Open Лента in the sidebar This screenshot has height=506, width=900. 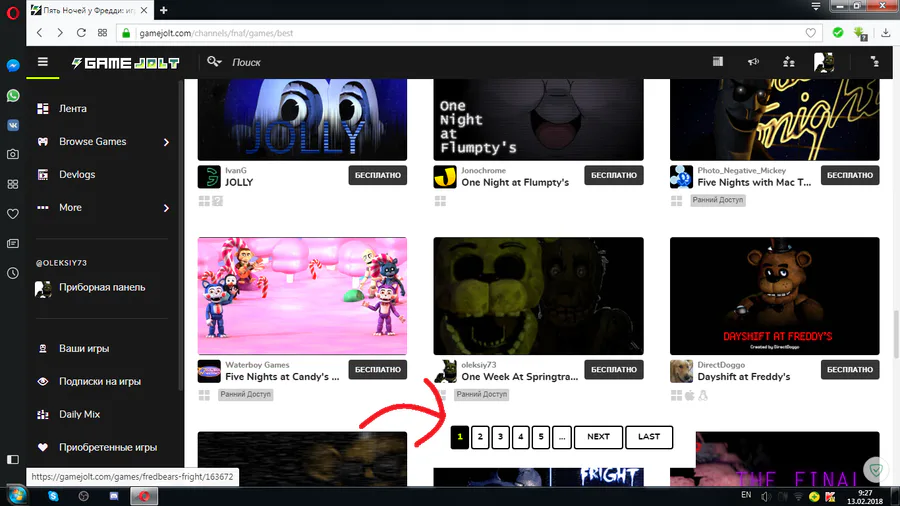point(73,108)
